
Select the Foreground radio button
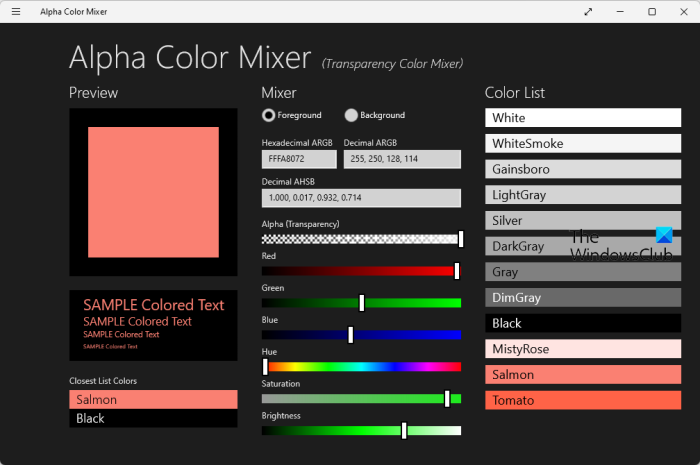(269, 115)
